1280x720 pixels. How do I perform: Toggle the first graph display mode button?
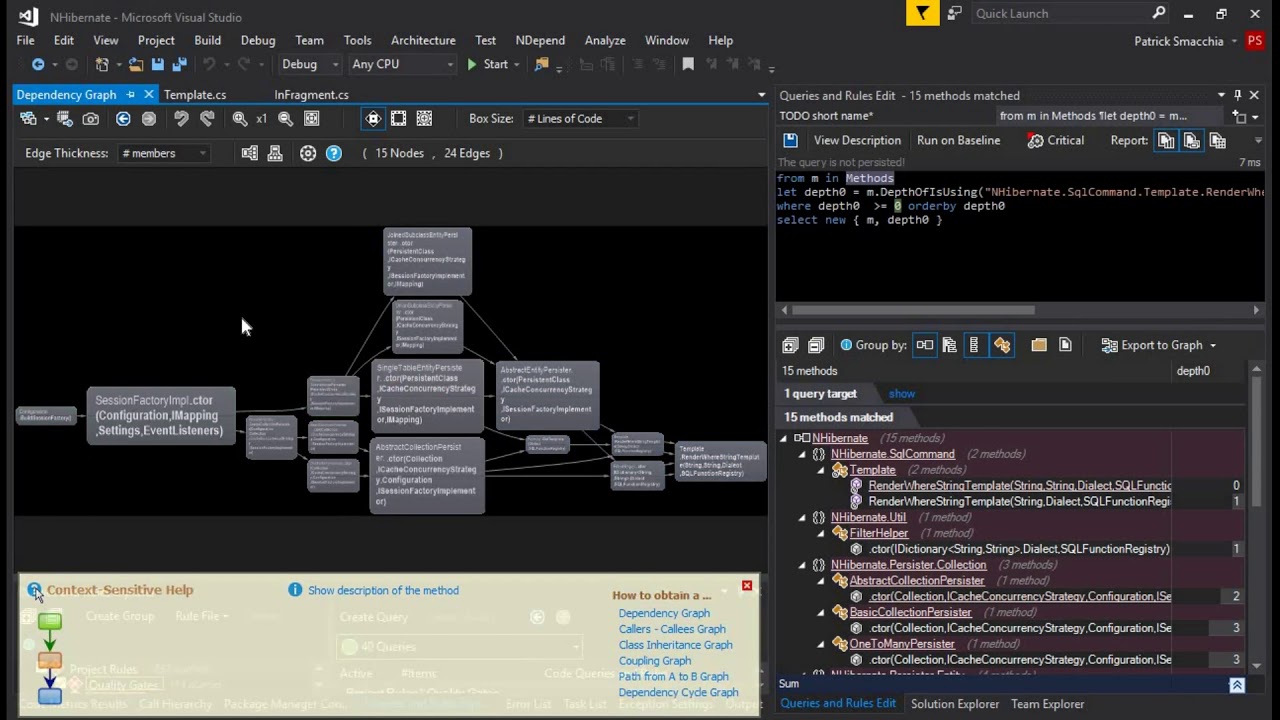pos(373,118)
